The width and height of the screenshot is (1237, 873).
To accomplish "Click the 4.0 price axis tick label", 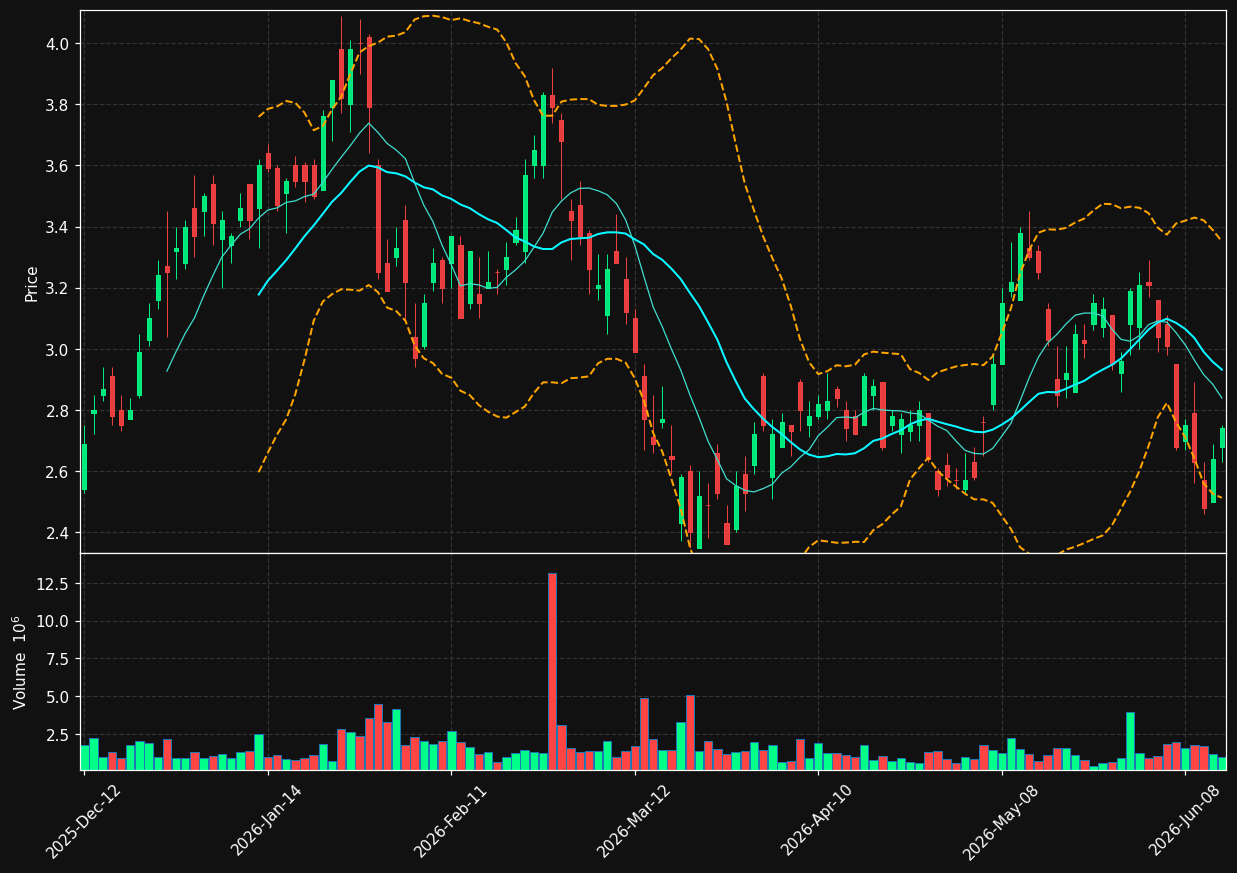I will (x=56, y=44).
